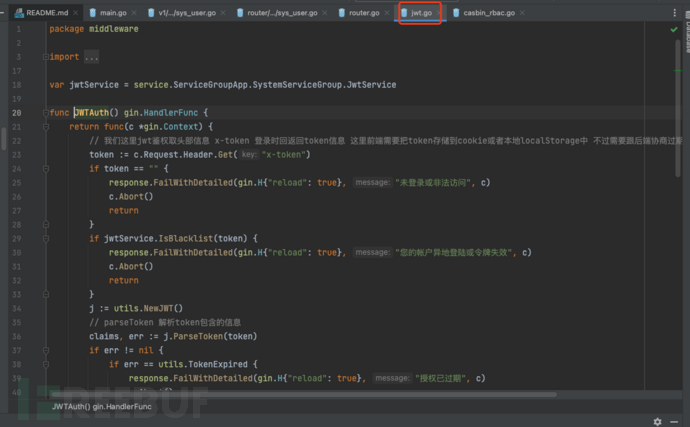Image resolution: width=690 pixels, height=427 pixels.
Task: Click the Go file icon on main.go tab
Action: (93, 13)
